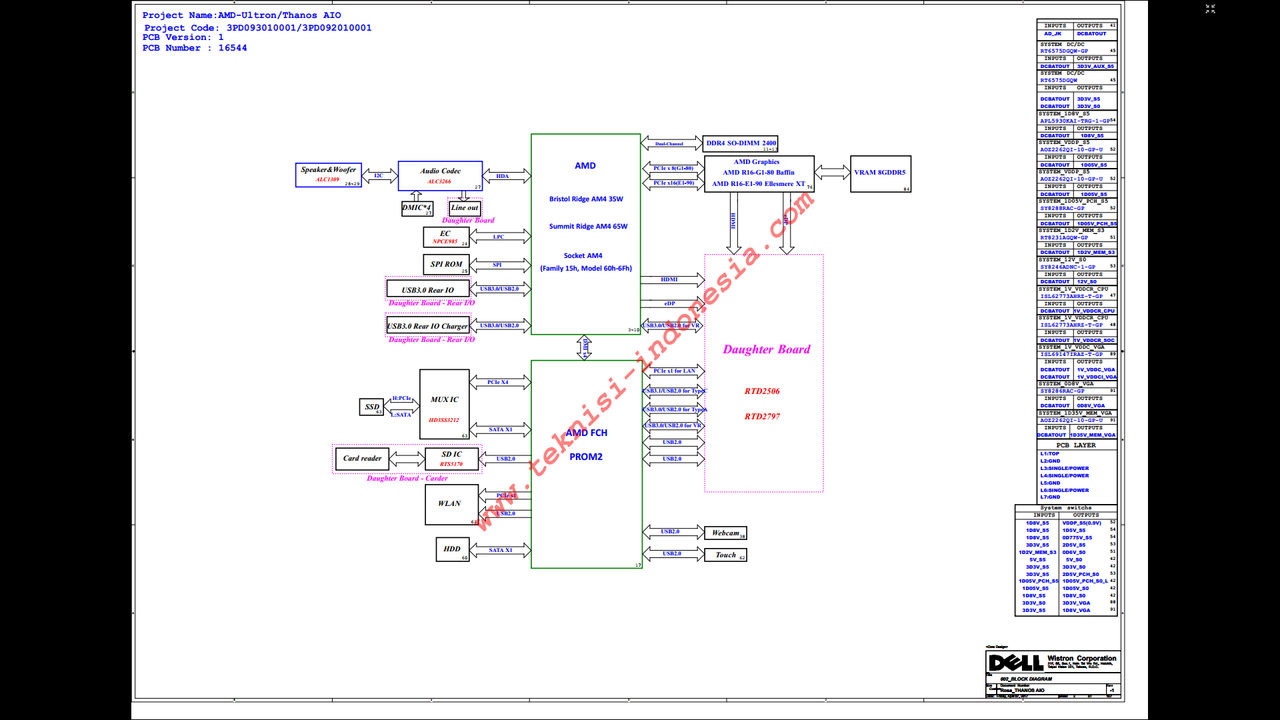1280x720 pixels.
Task: Click the HDA bus label
Action: (502, 176)
